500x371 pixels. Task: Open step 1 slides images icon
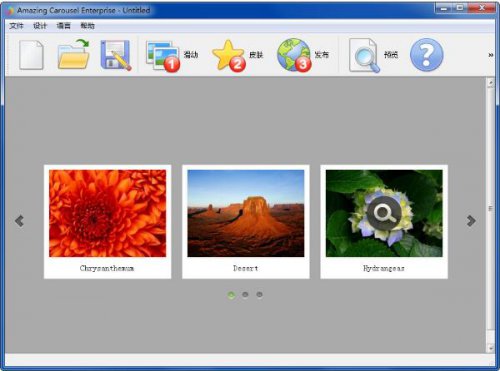tap(163, 56)
